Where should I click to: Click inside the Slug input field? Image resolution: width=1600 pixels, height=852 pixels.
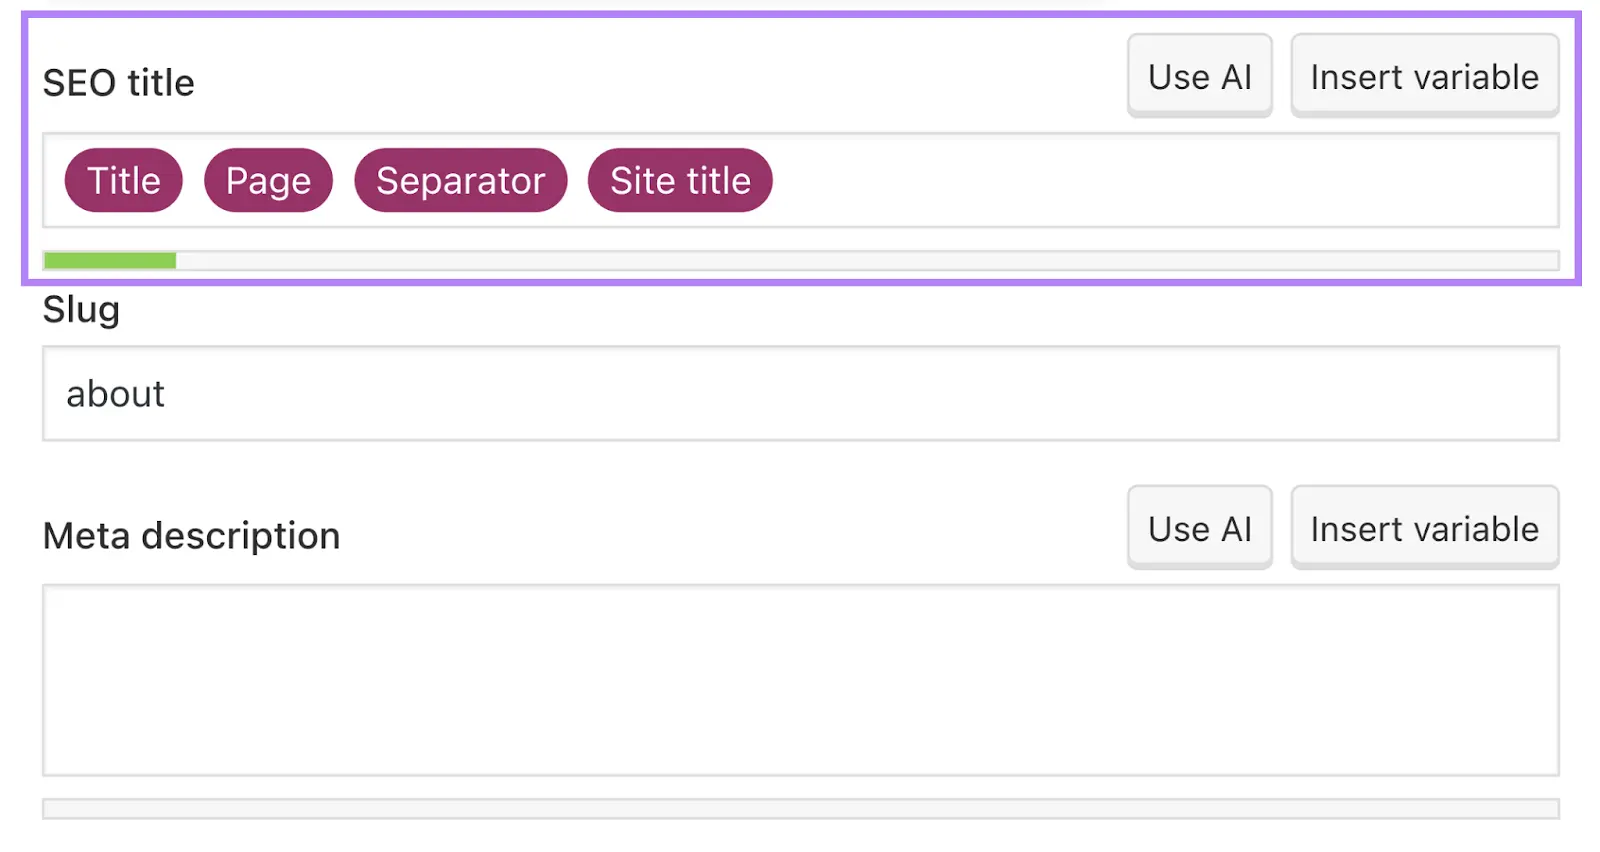[x=800, y=393]
